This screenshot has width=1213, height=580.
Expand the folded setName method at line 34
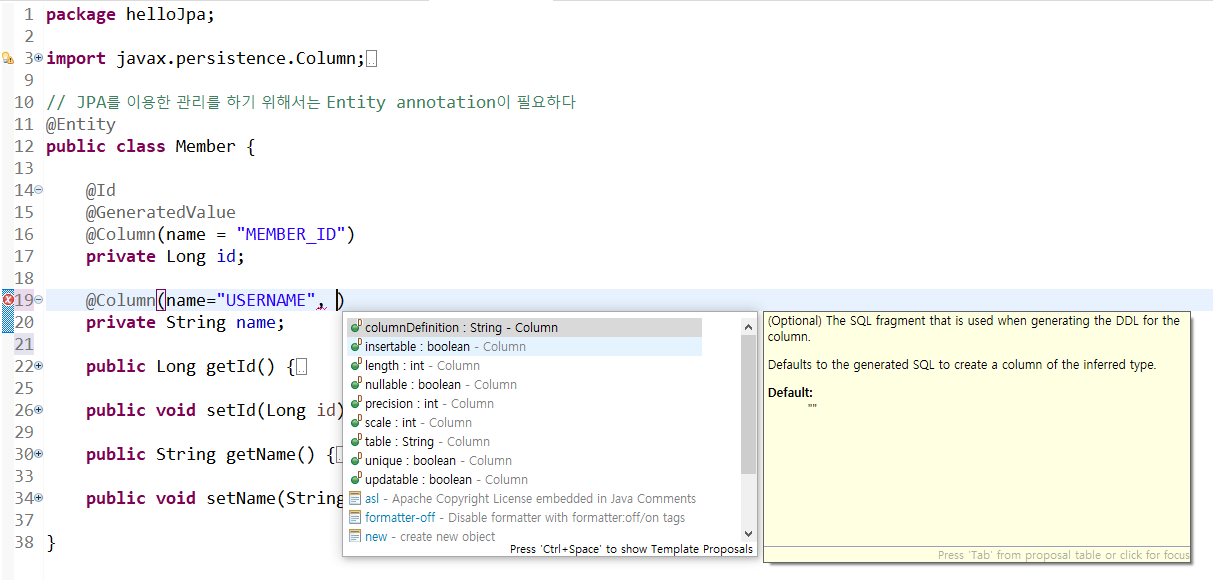39,498
